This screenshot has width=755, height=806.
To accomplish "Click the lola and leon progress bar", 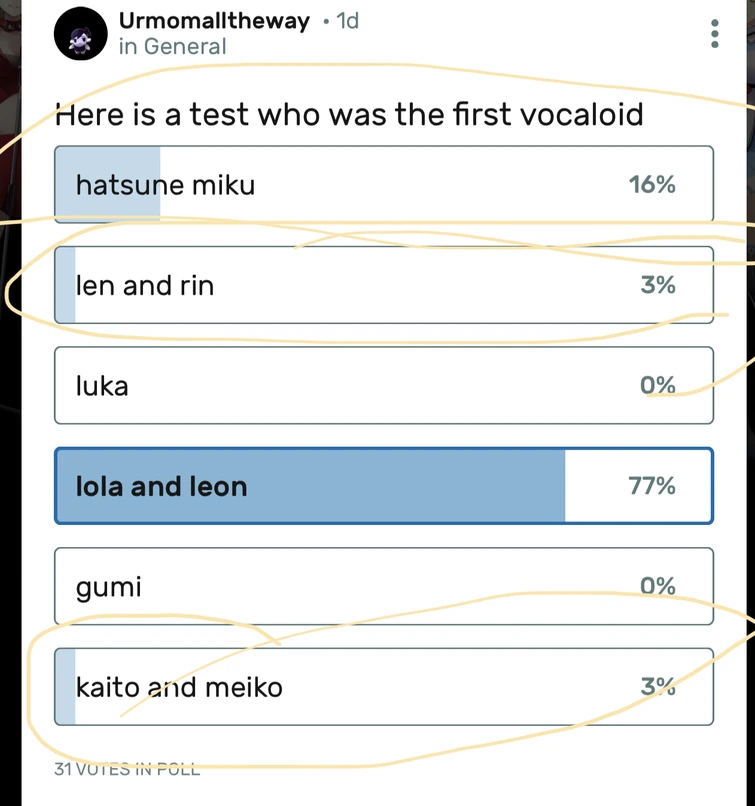I will (x=310, y=485).
